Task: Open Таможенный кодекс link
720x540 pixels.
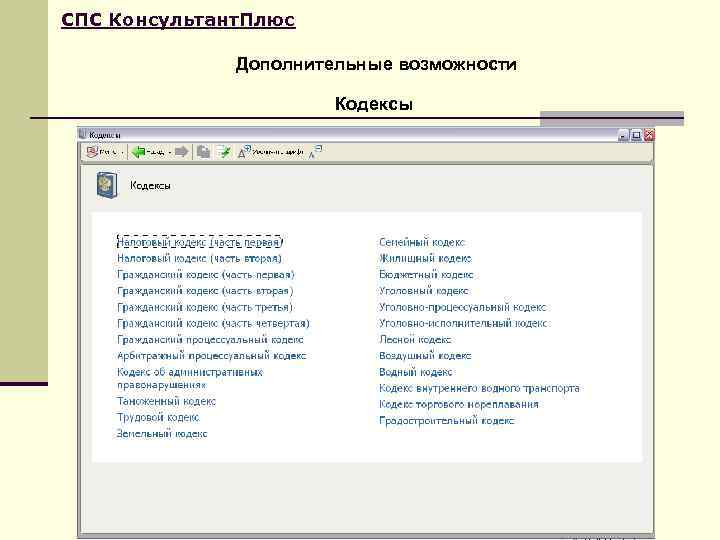Action: click(166, 401)
